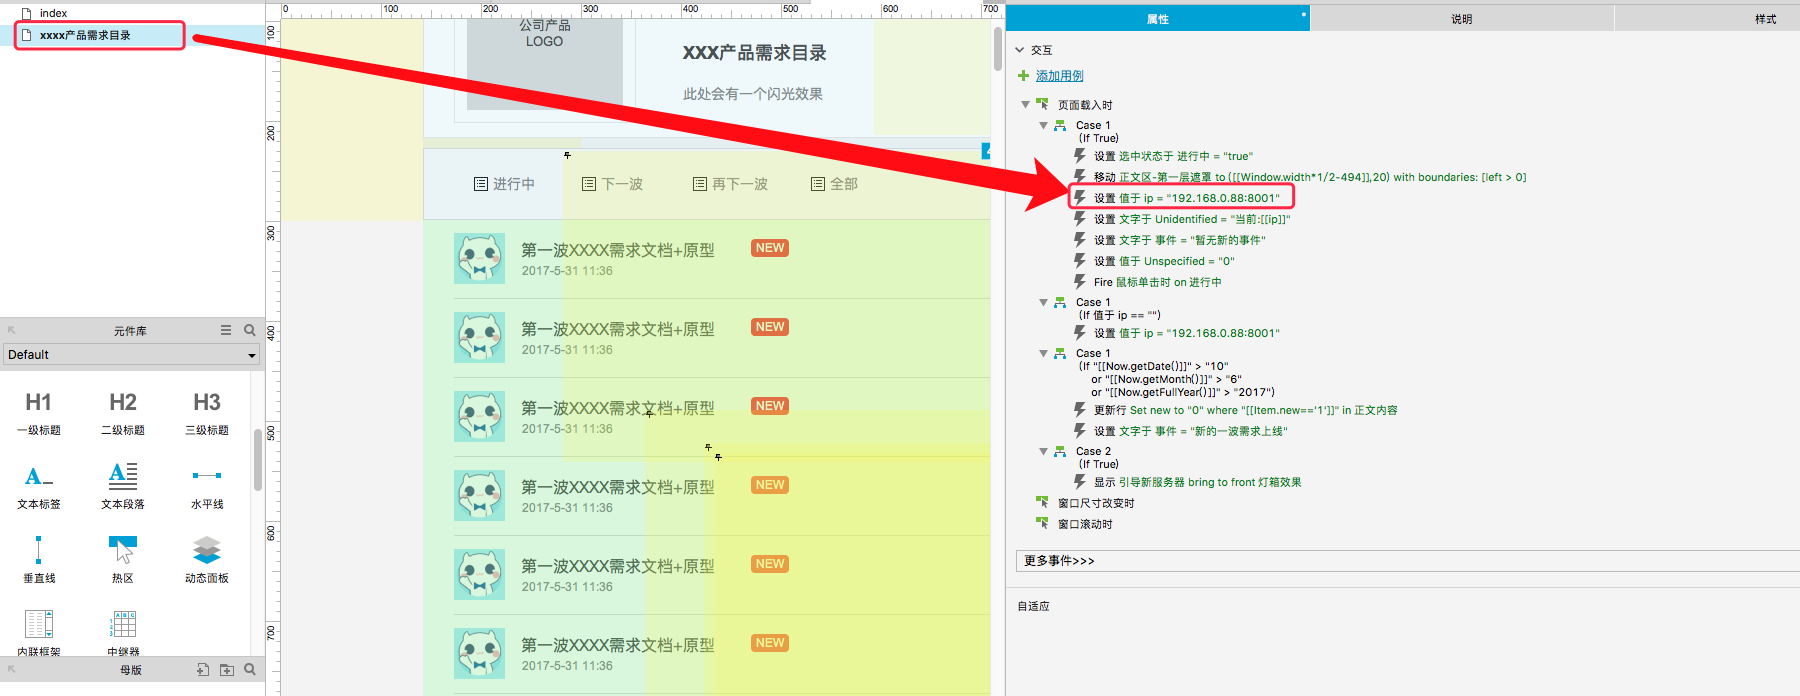This screenshot has width=1800, height=696.
Task: Click the green plus icon beside 添加用例
Action: coord(1023,76)
